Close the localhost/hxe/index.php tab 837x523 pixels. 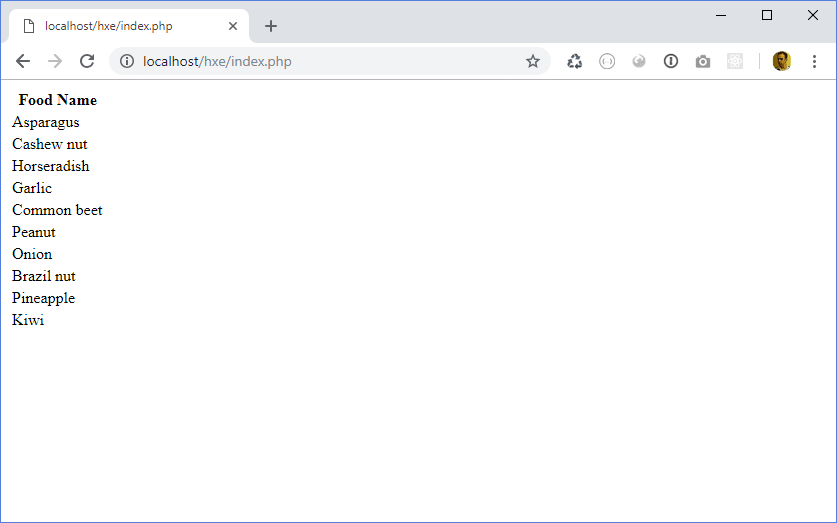233,26
